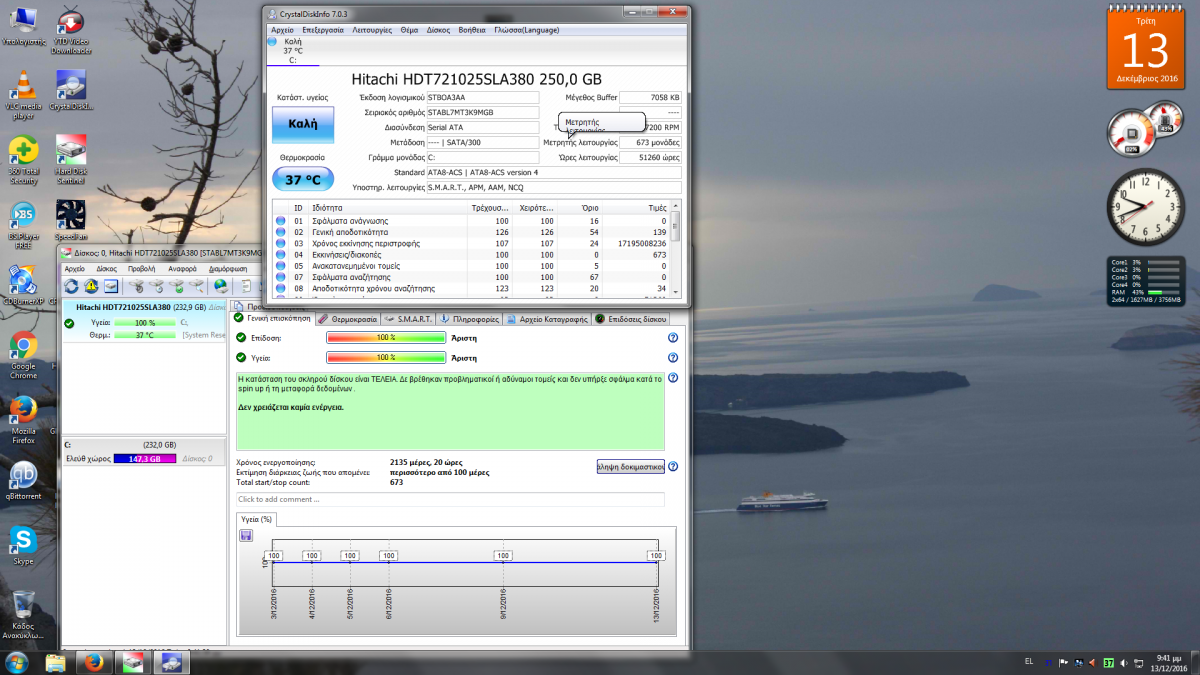
Task: Click the repeat test button (λήψη δοκιμαστικού)
Action: (631, 466)
